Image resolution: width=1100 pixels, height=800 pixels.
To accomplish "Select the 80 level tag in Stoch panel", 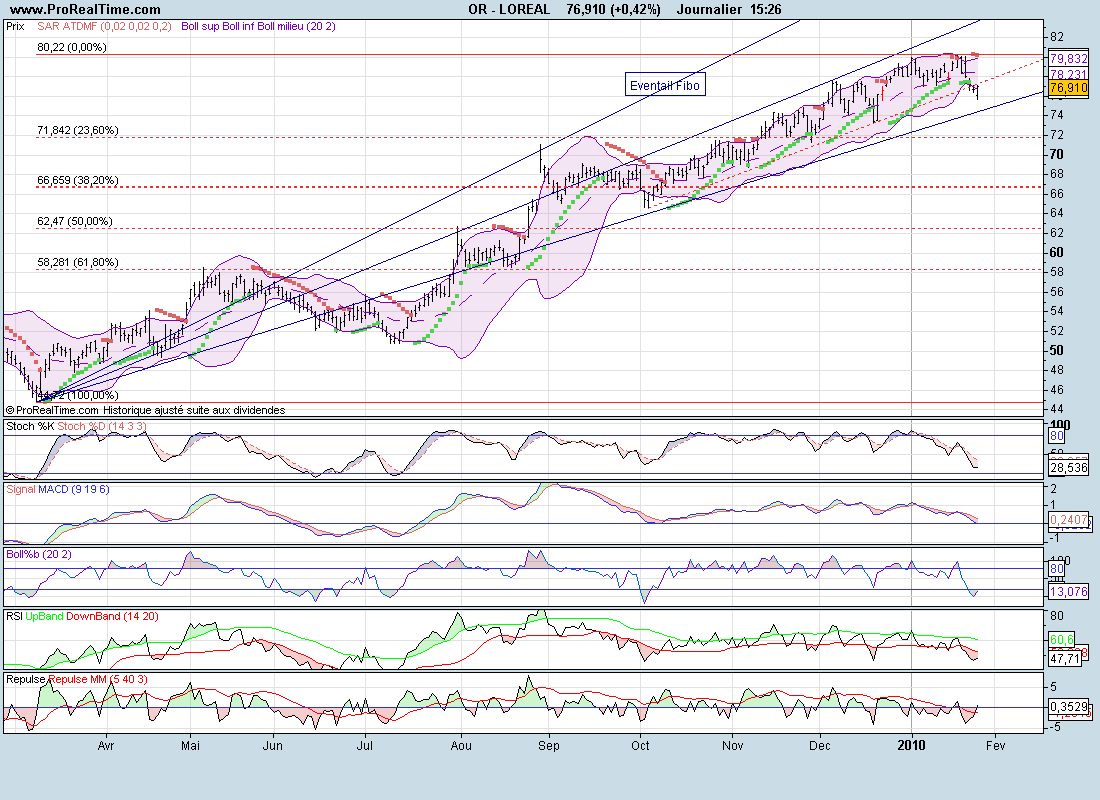I will click(x=1057, y=436).
